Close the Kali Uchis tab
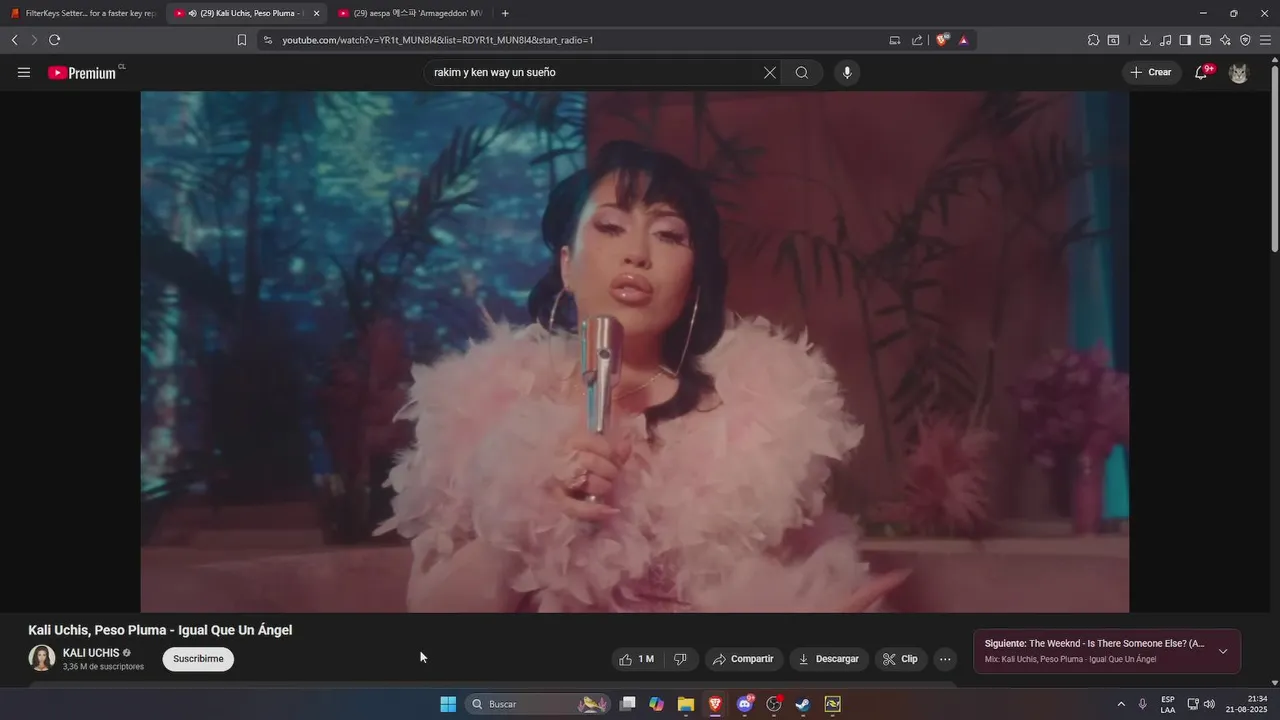The width and height of the screenshot is (1280, 720). click(x=317, y=13)
